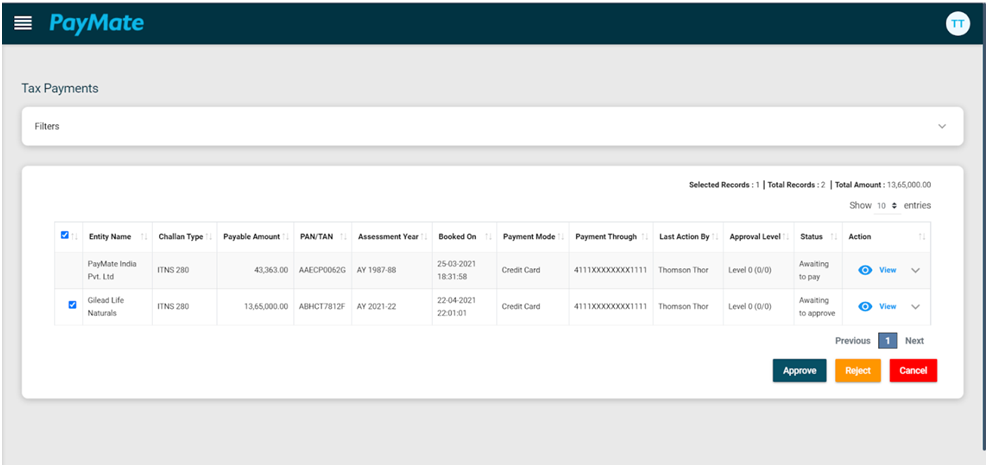988x467 pixels.
Task: Click the Filters panel header
Action: [x=492, y=126]
